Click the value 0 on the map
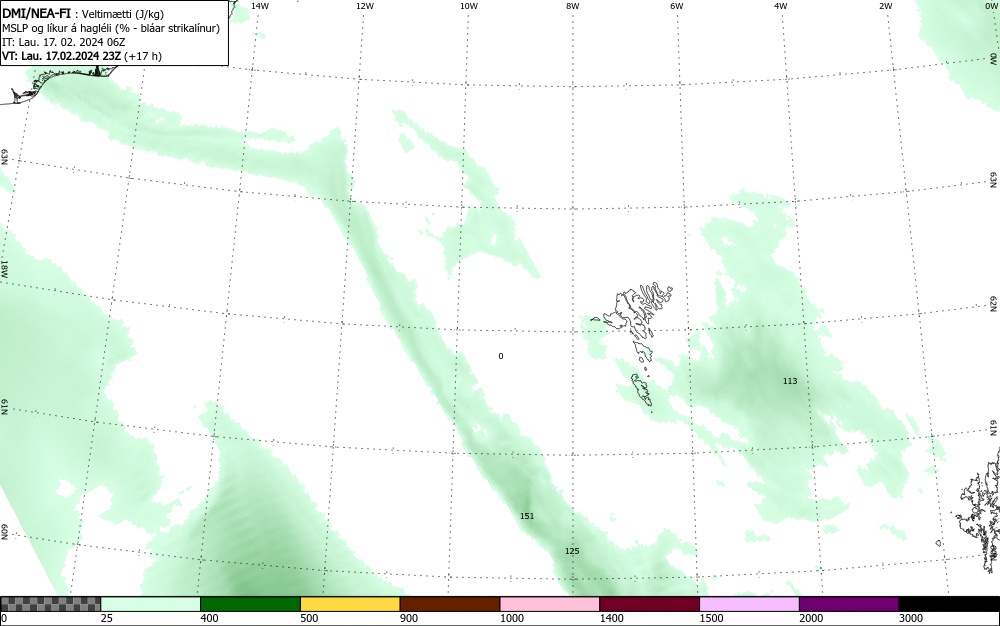Image resolution: width=1000 pixels, height=626 pixels. (x=501, y=356)
